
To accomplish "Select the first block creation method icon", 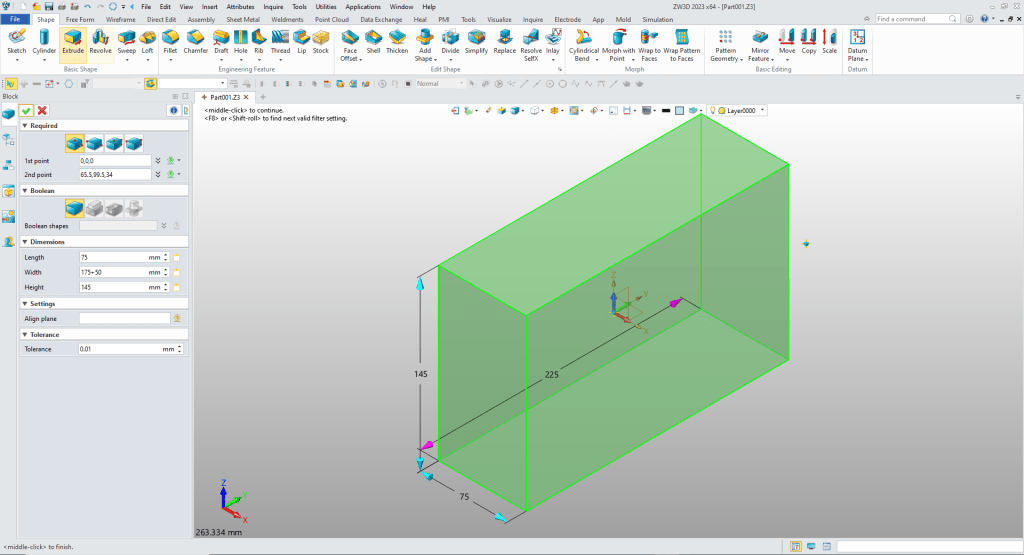I will tap(74, 143).
